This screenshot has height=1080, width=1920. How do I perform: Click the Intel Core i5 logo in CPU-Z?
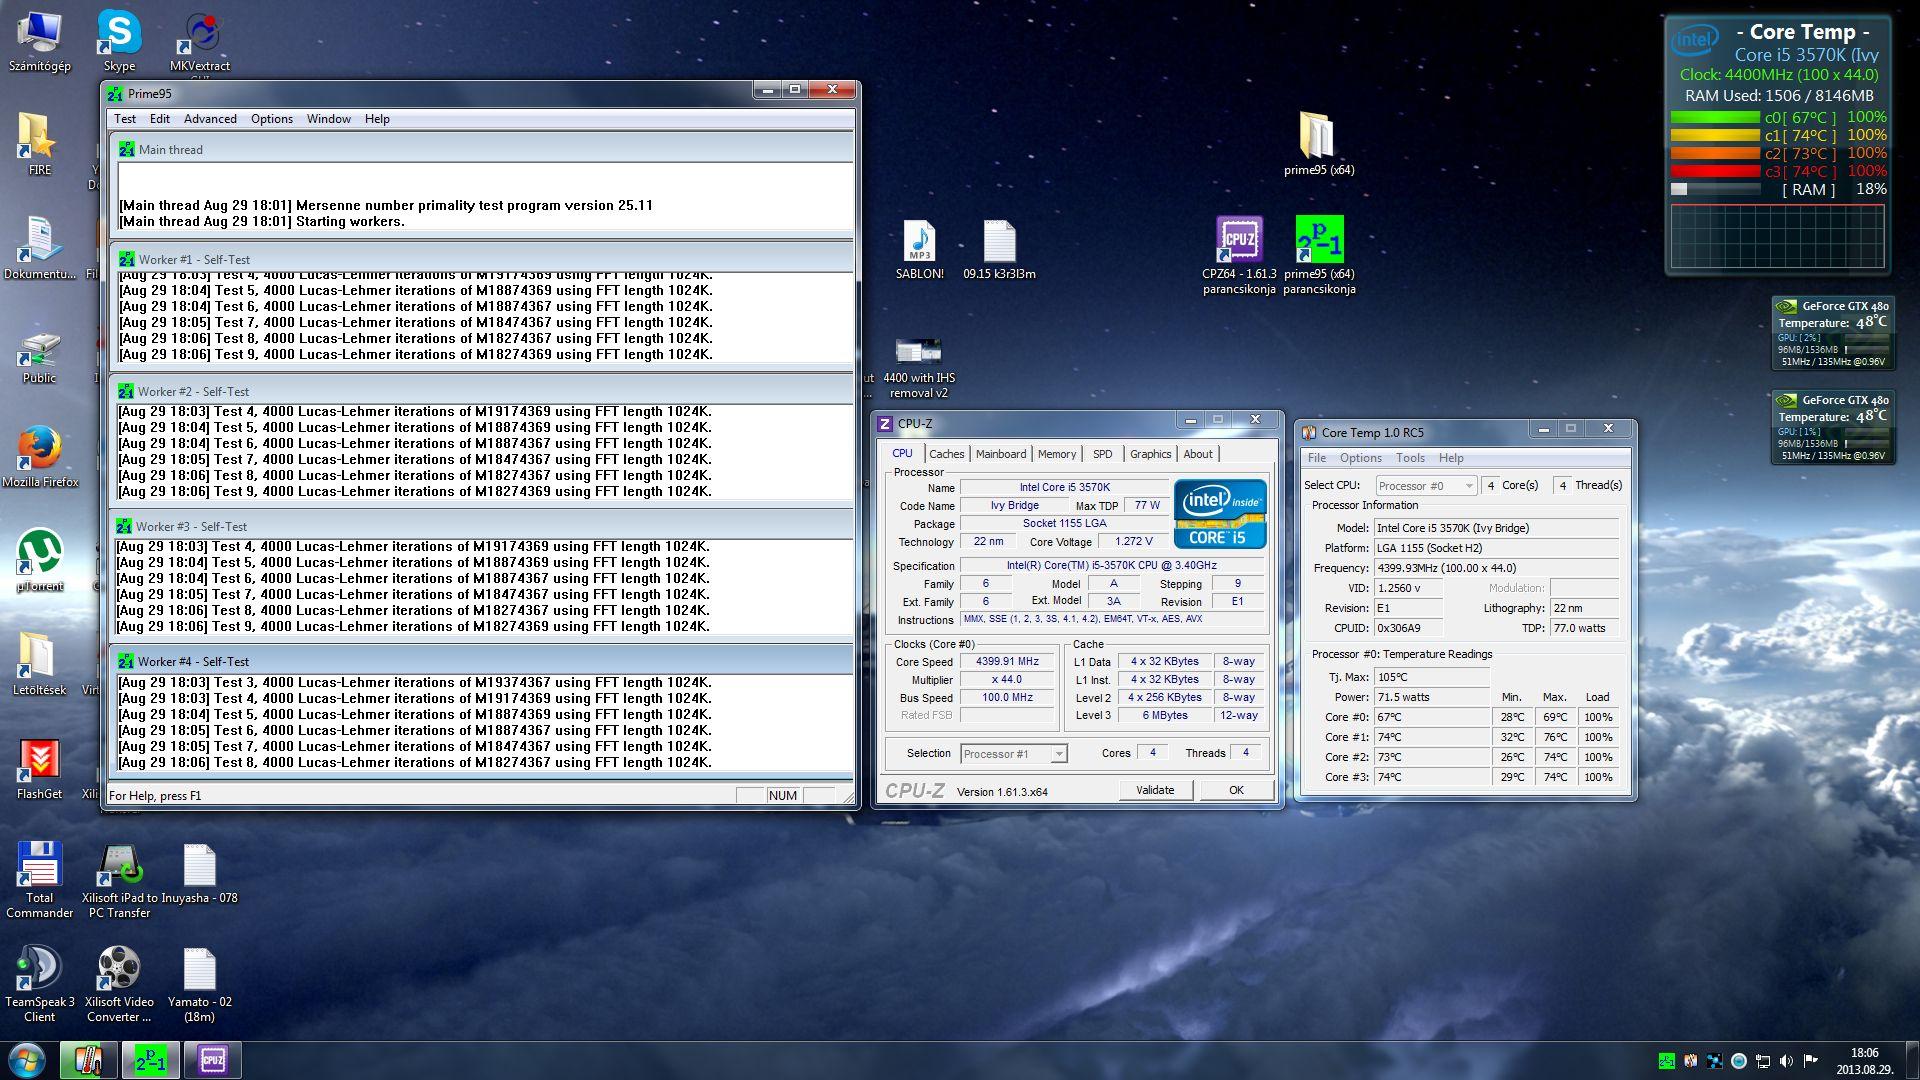[x=1219, y=514]
